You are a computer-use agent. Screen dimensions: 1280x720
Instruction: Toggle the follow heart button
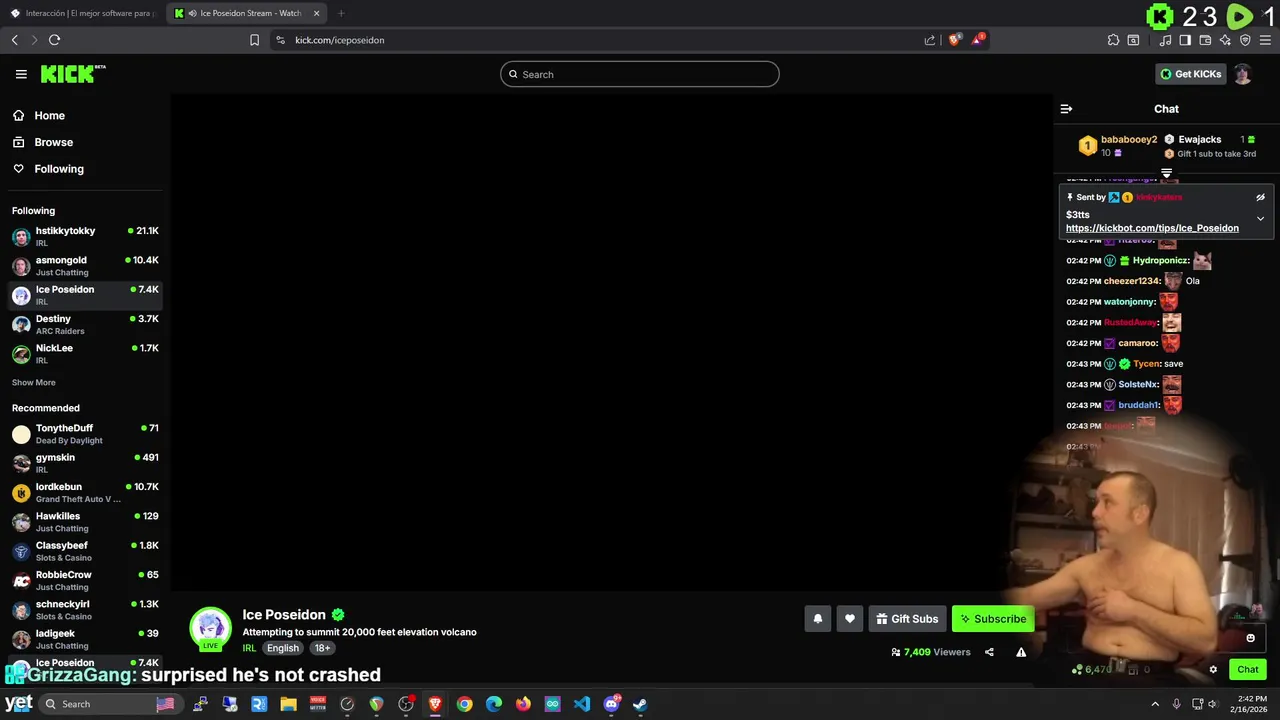coord(850,619)
